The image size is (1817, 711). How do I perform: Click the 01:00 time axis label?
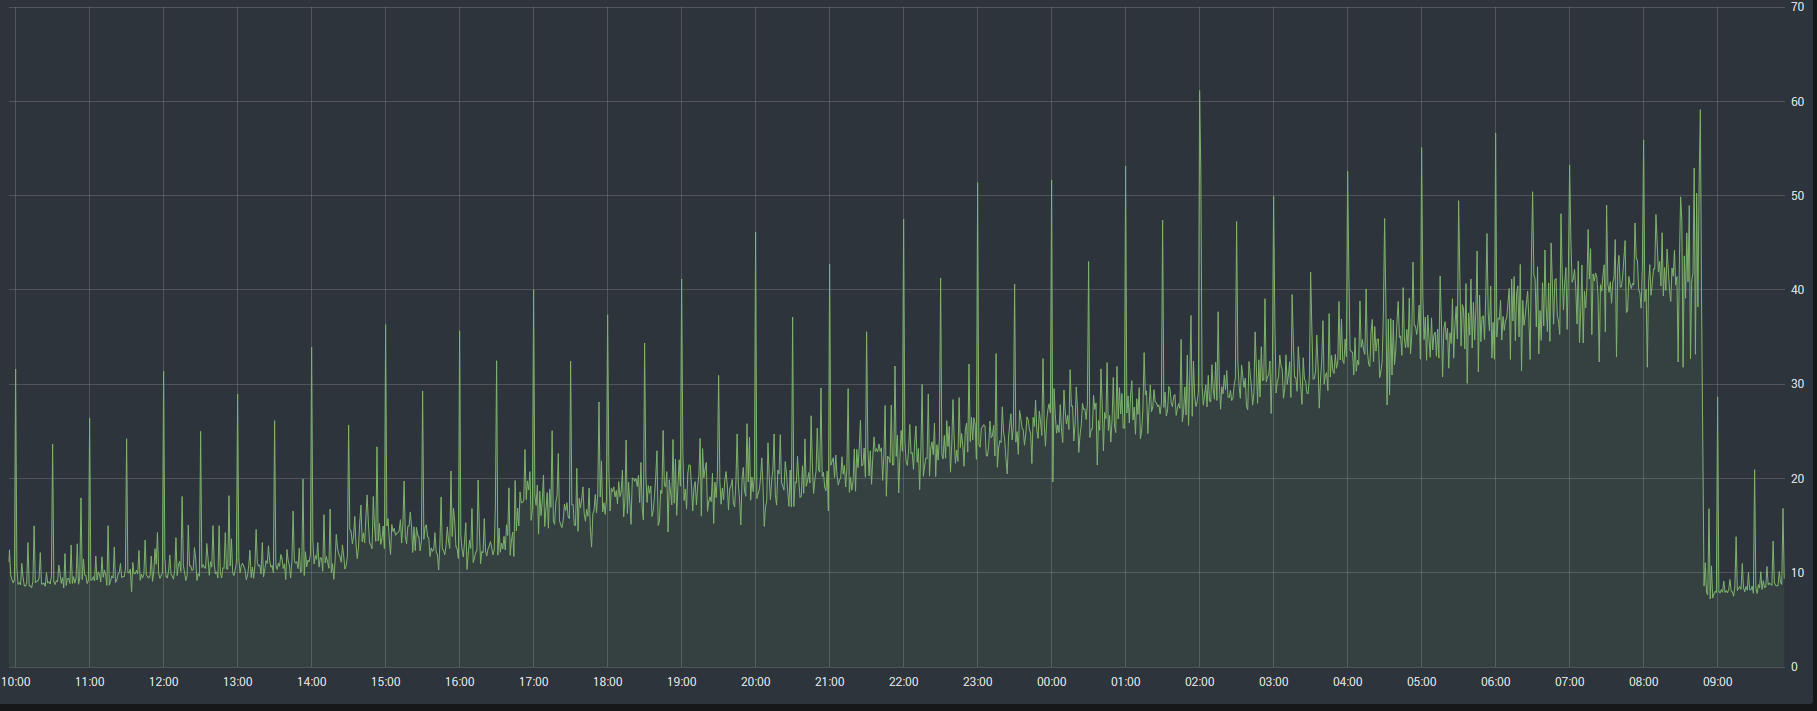tap(1126, 682)
